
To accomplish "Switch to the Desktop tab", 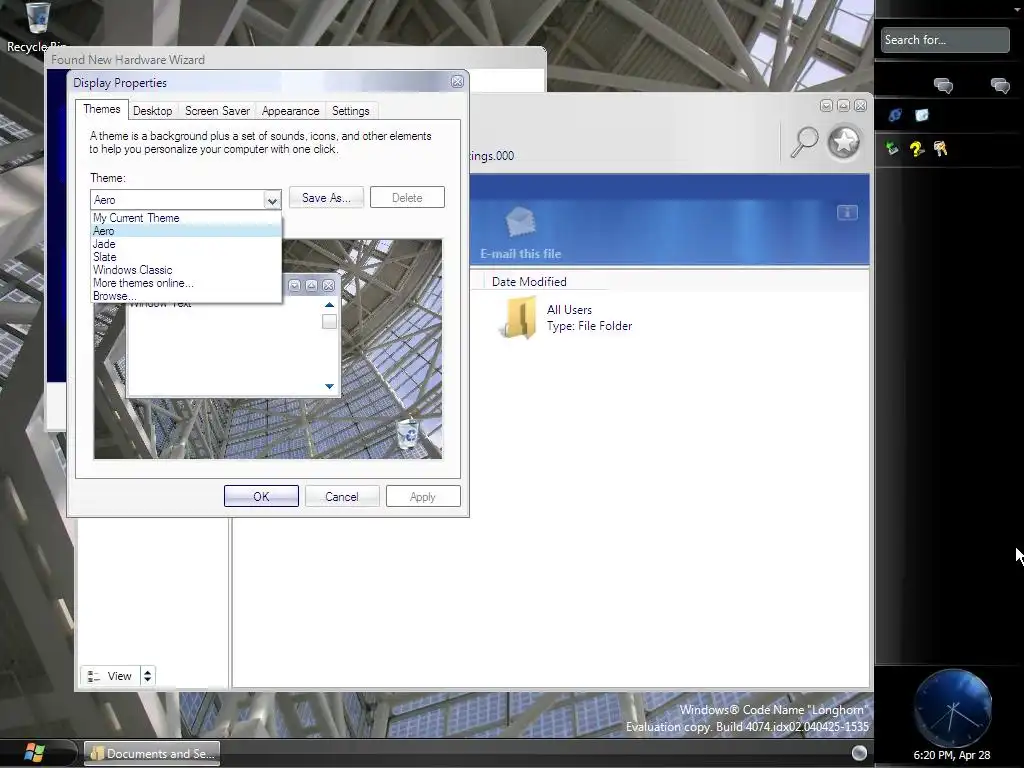I will click(153, 111).
